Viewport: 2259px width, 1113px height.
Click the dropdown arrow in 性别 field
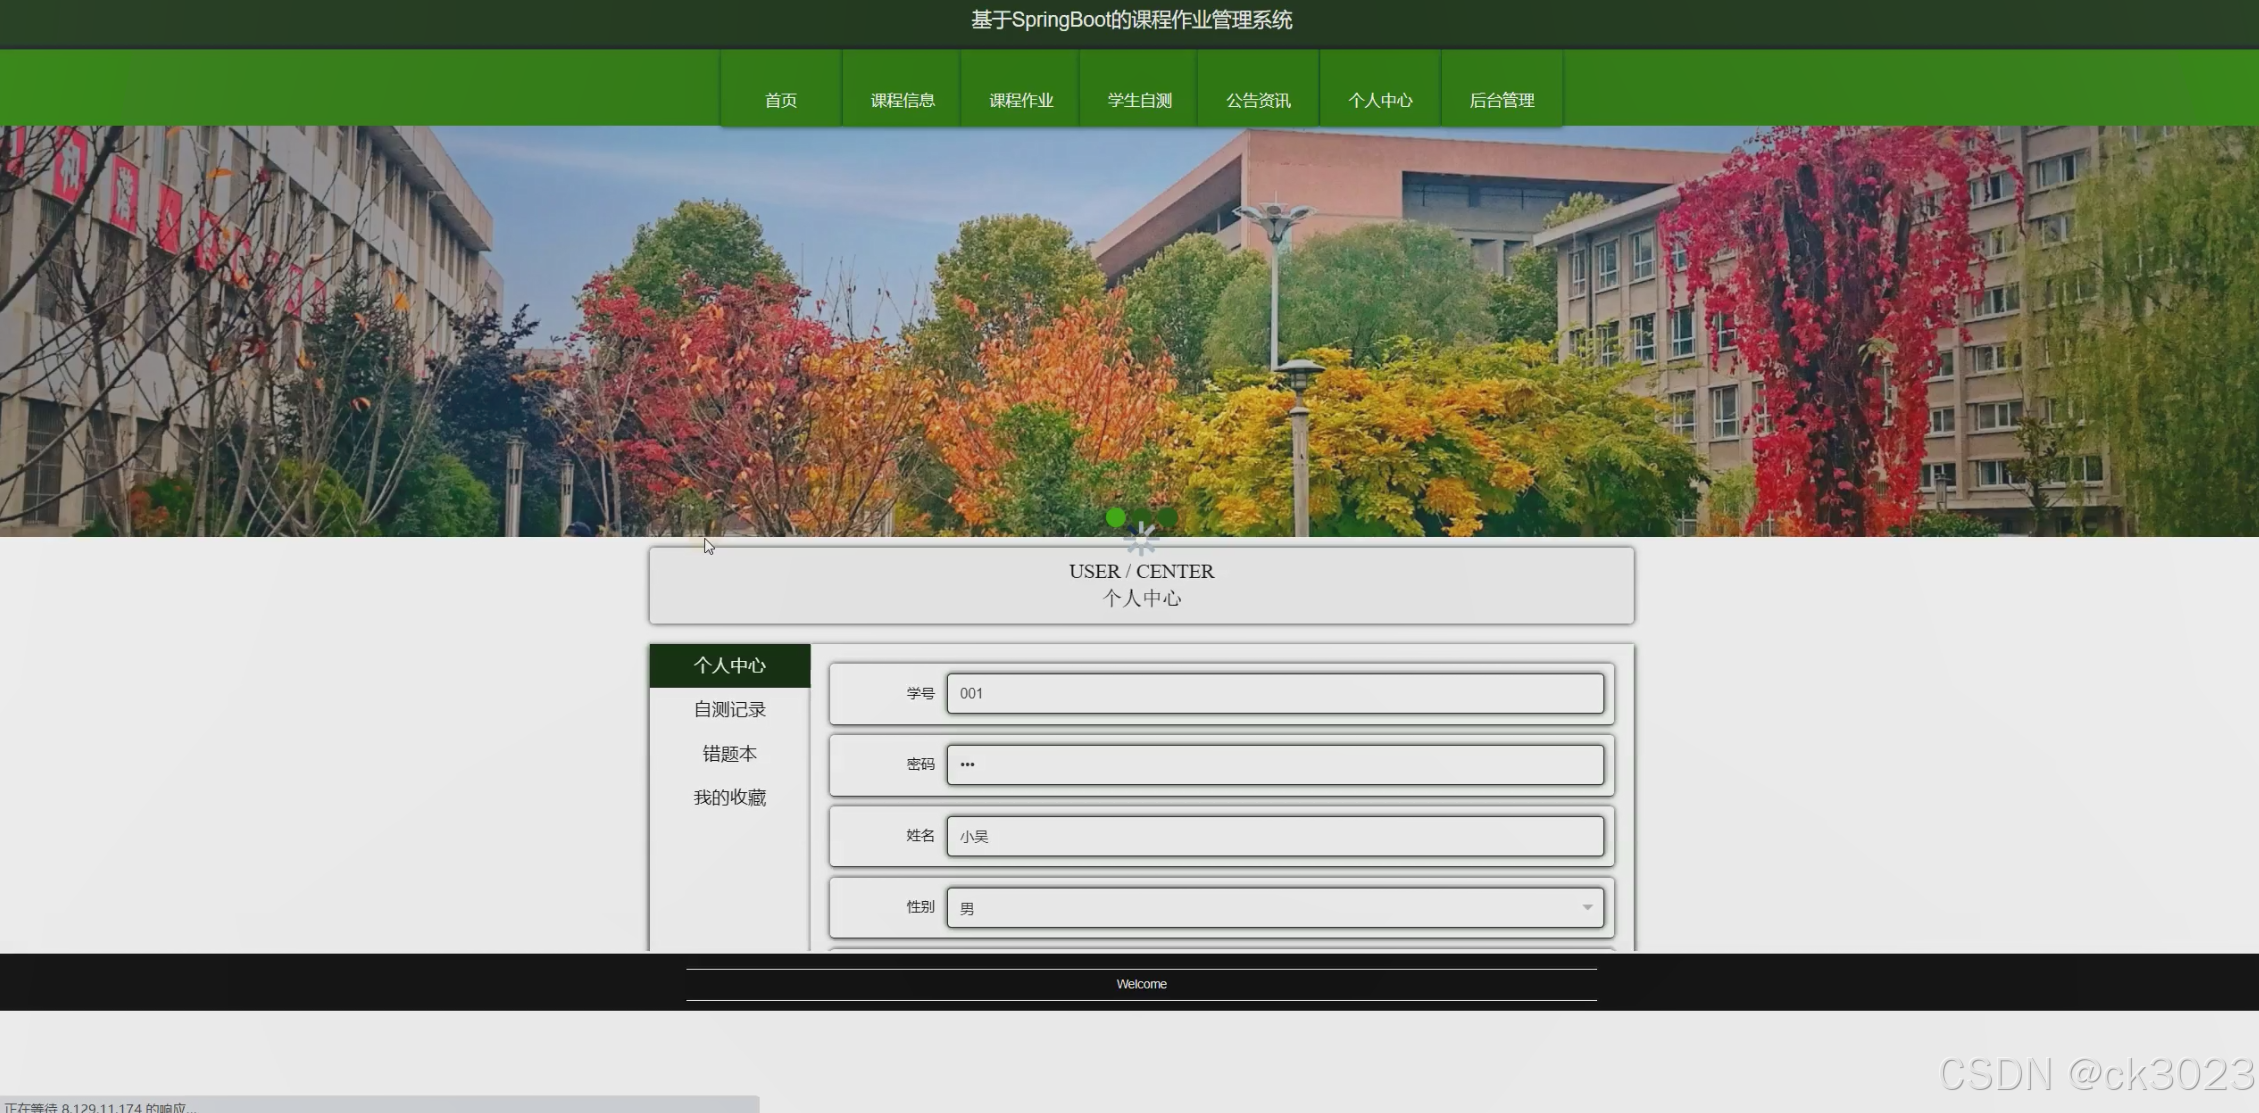click(x=1587, y=908)
